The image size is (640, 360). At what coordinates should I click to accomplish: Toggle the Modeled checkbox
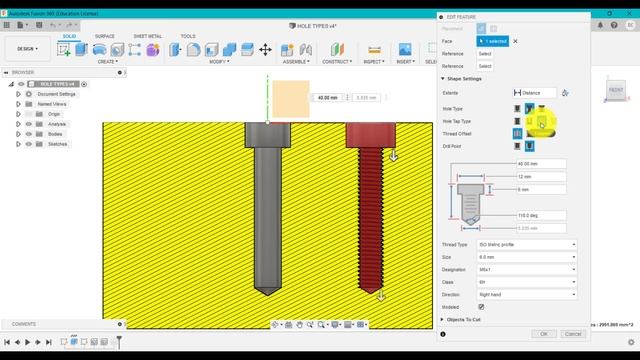point(481,307)
